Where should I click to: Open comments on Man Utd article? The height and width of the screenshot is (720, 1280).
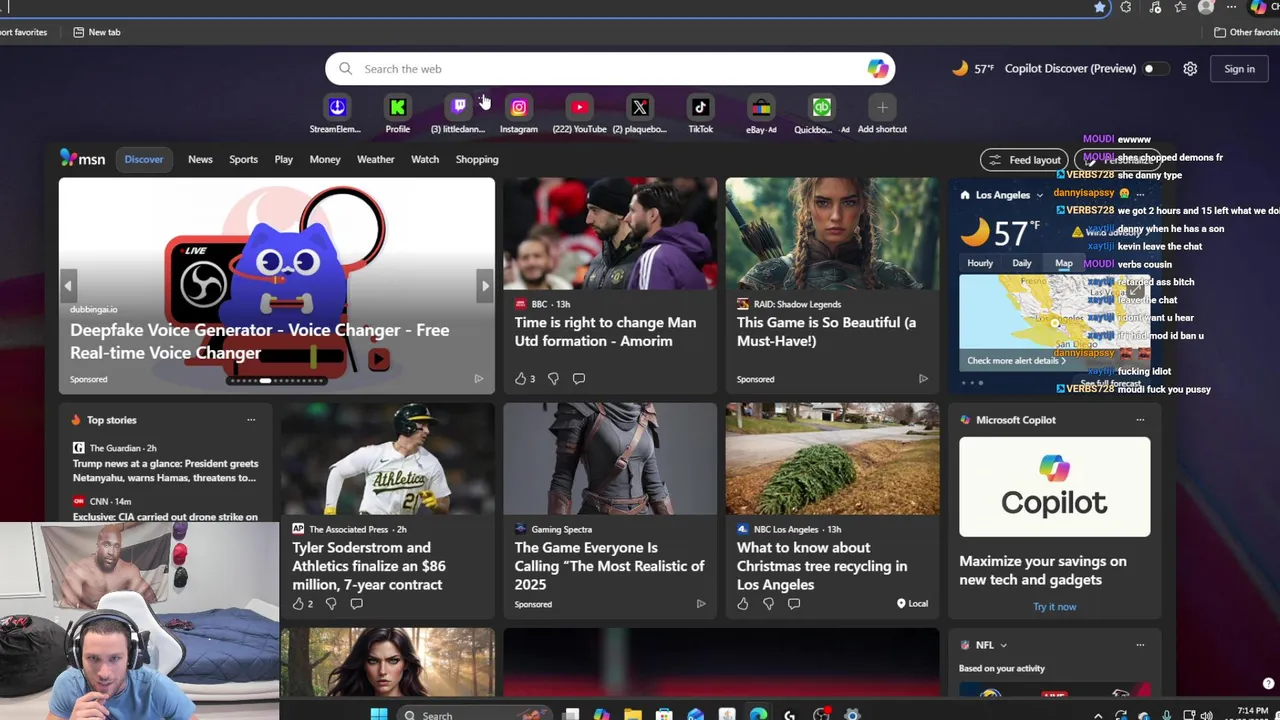coord(578,379)
